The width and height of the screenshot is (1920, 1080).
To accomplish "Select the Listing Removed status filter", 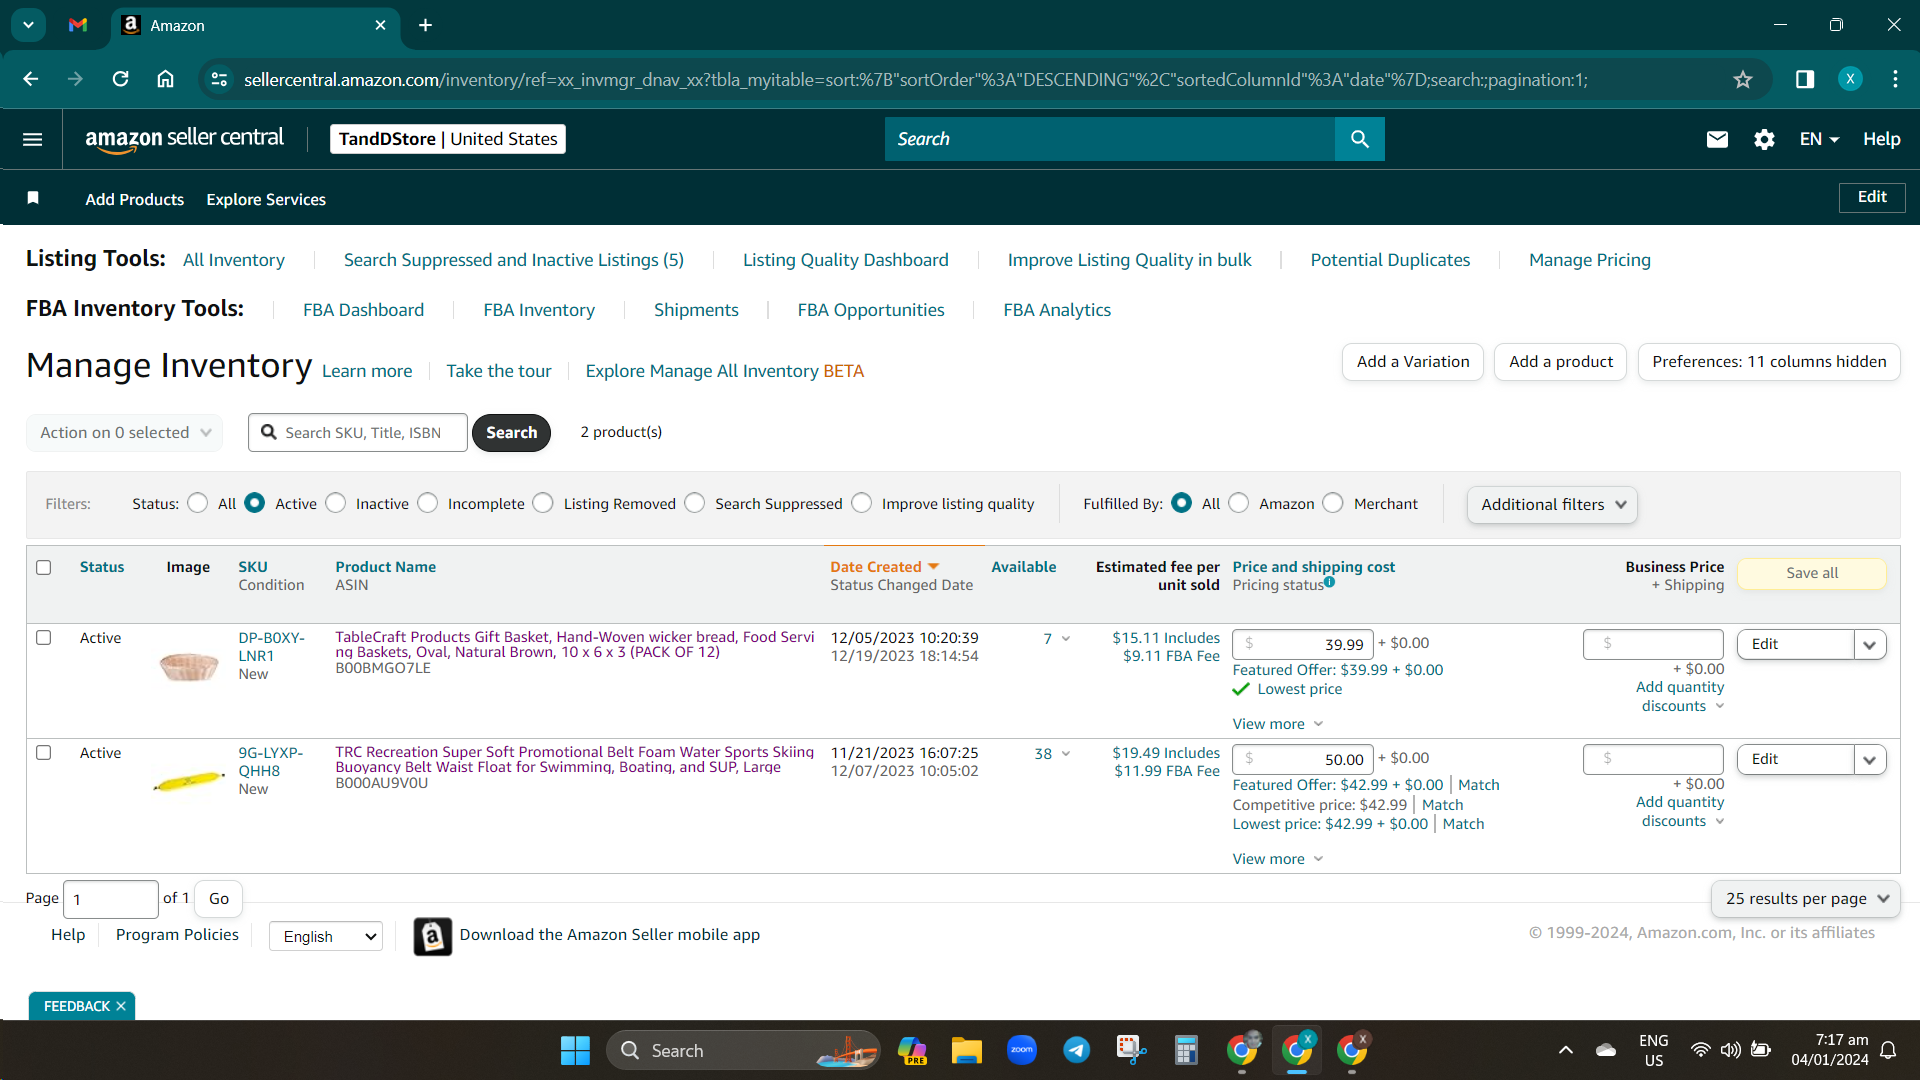I will 543,503.
